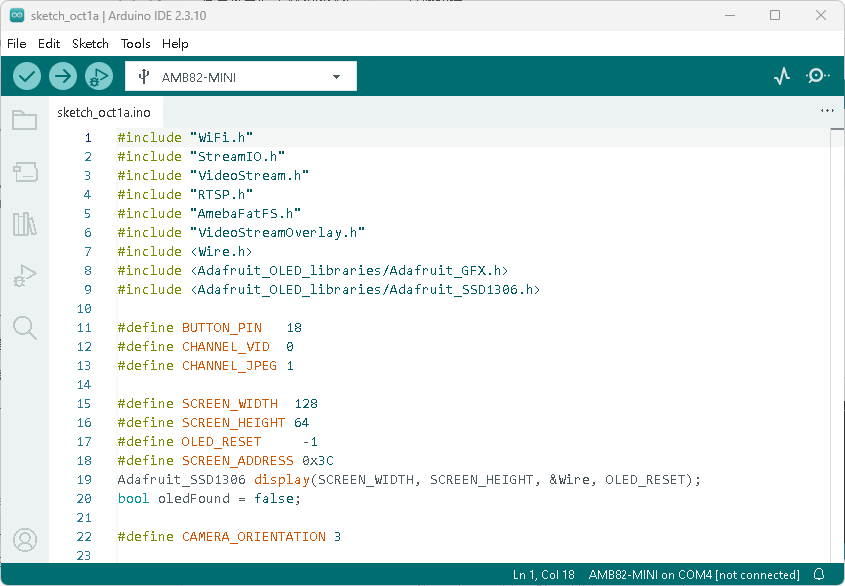Image resolution: width=845 pixels, height=586 pixels.
Task: Click the "RTSP.h" text on line 4
Action: click(x=221, y=194)
